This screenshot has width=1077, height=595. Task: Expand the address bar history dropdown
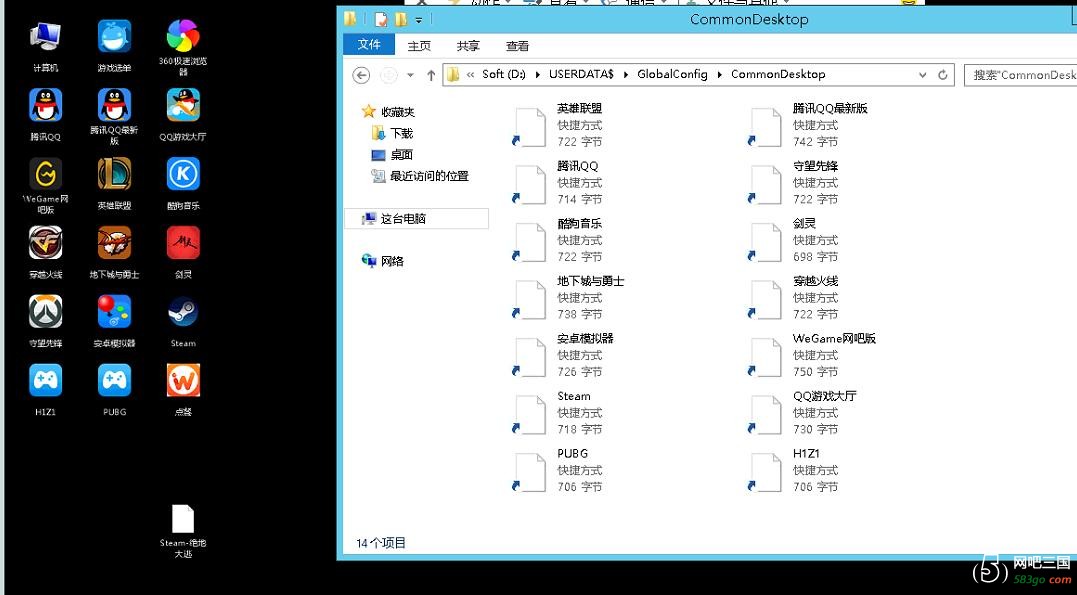(x=922, y=75)
